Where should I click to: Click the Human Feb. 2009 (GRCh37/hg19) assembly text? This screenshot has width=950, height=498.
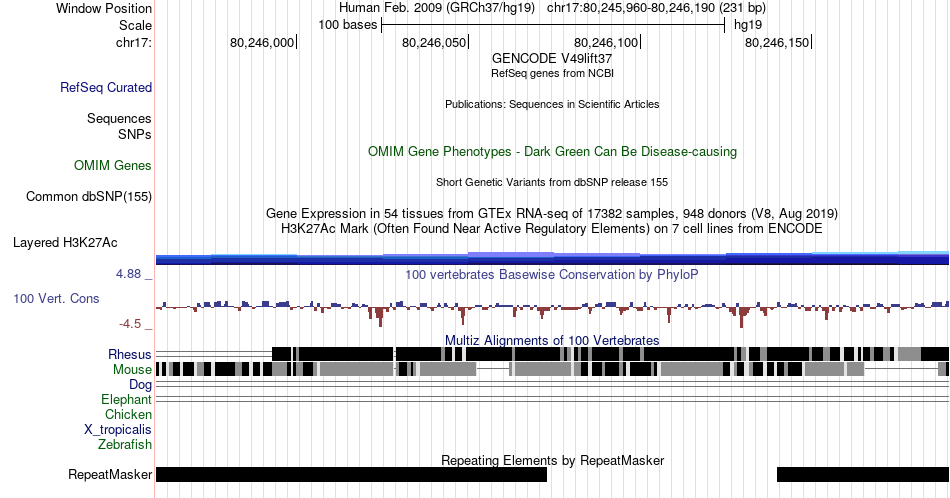point(437,8)
